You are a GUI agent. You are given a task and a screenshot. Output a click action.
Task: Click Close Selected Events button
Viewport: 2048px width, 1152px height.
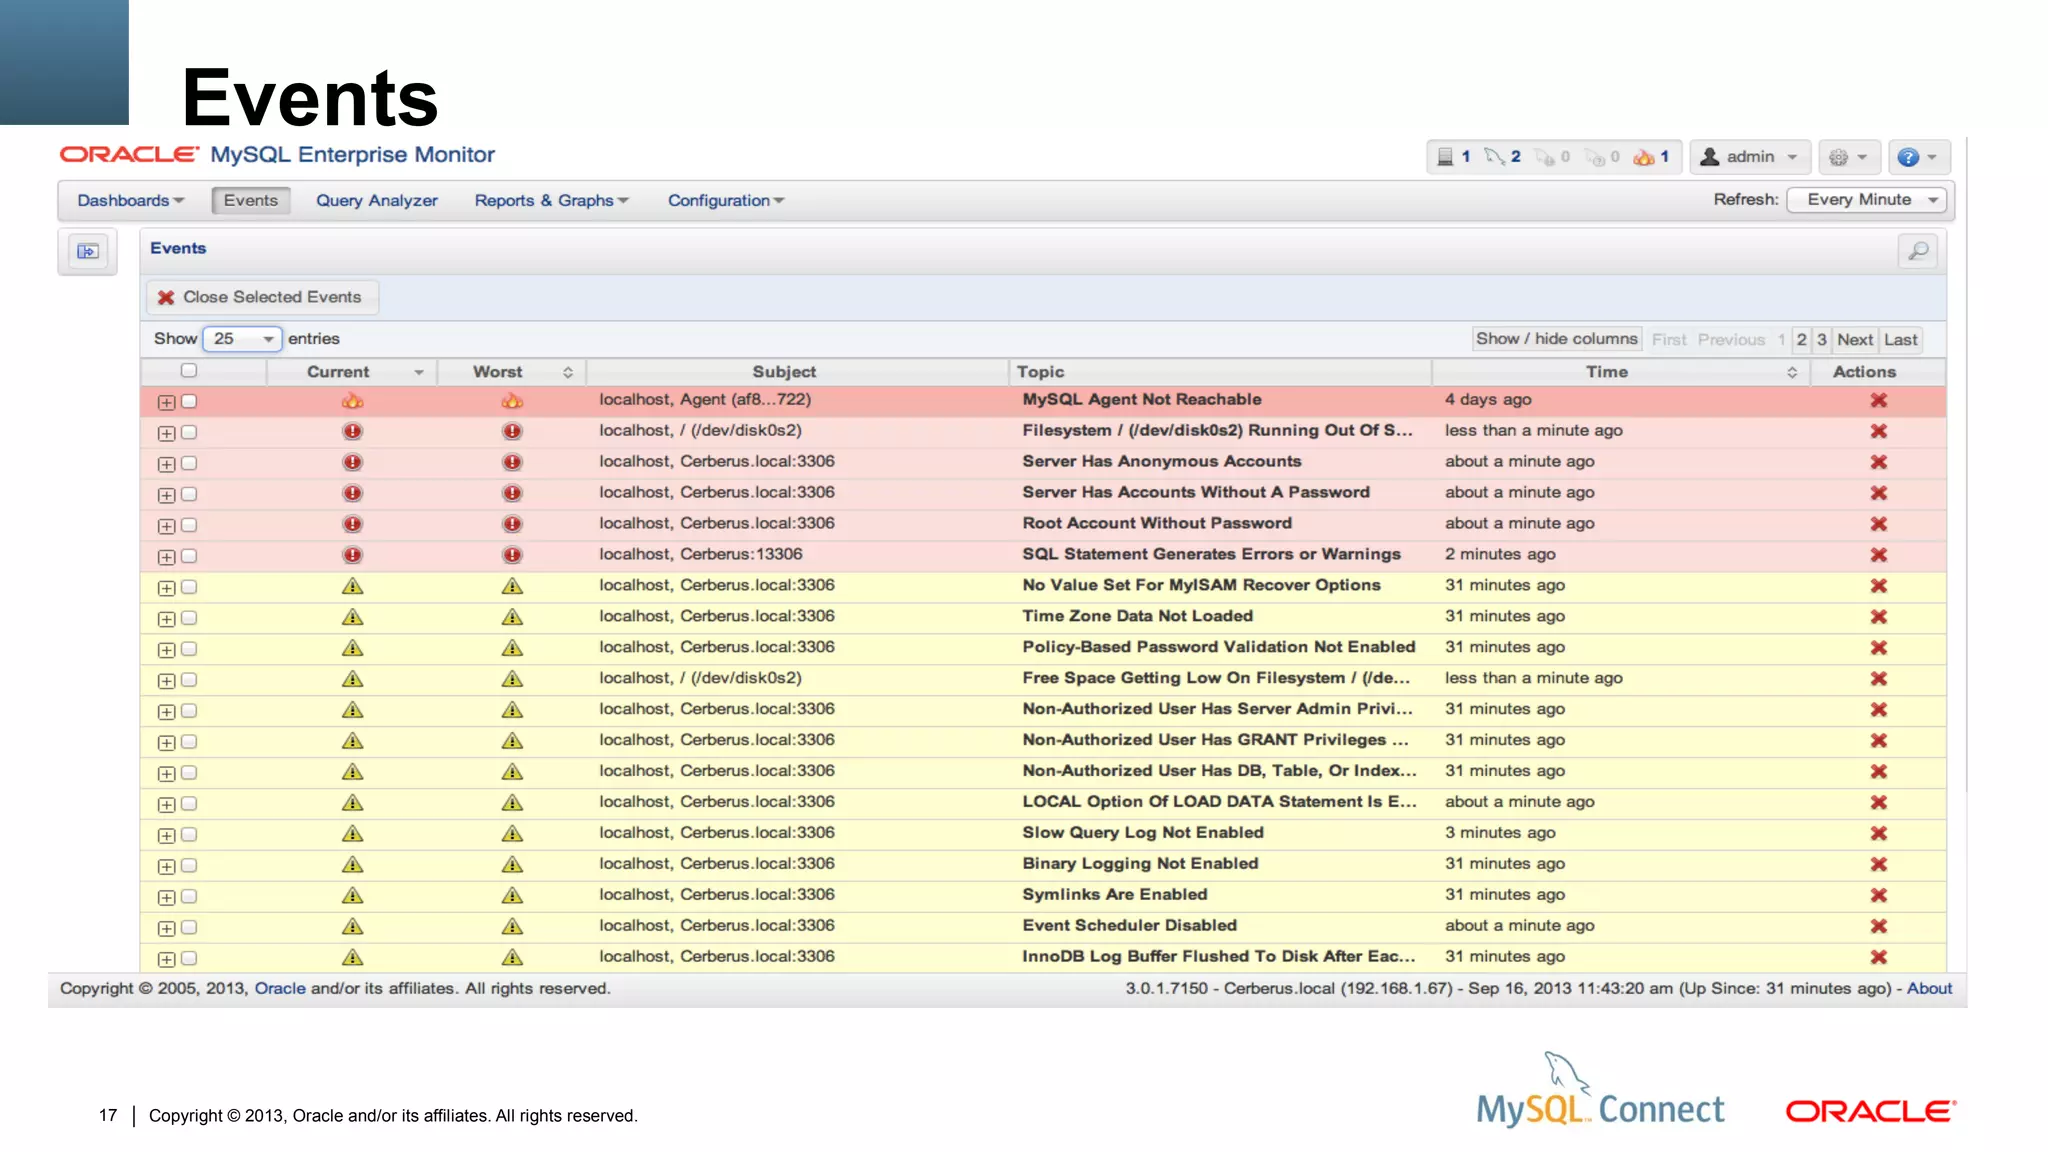[262, 297]
